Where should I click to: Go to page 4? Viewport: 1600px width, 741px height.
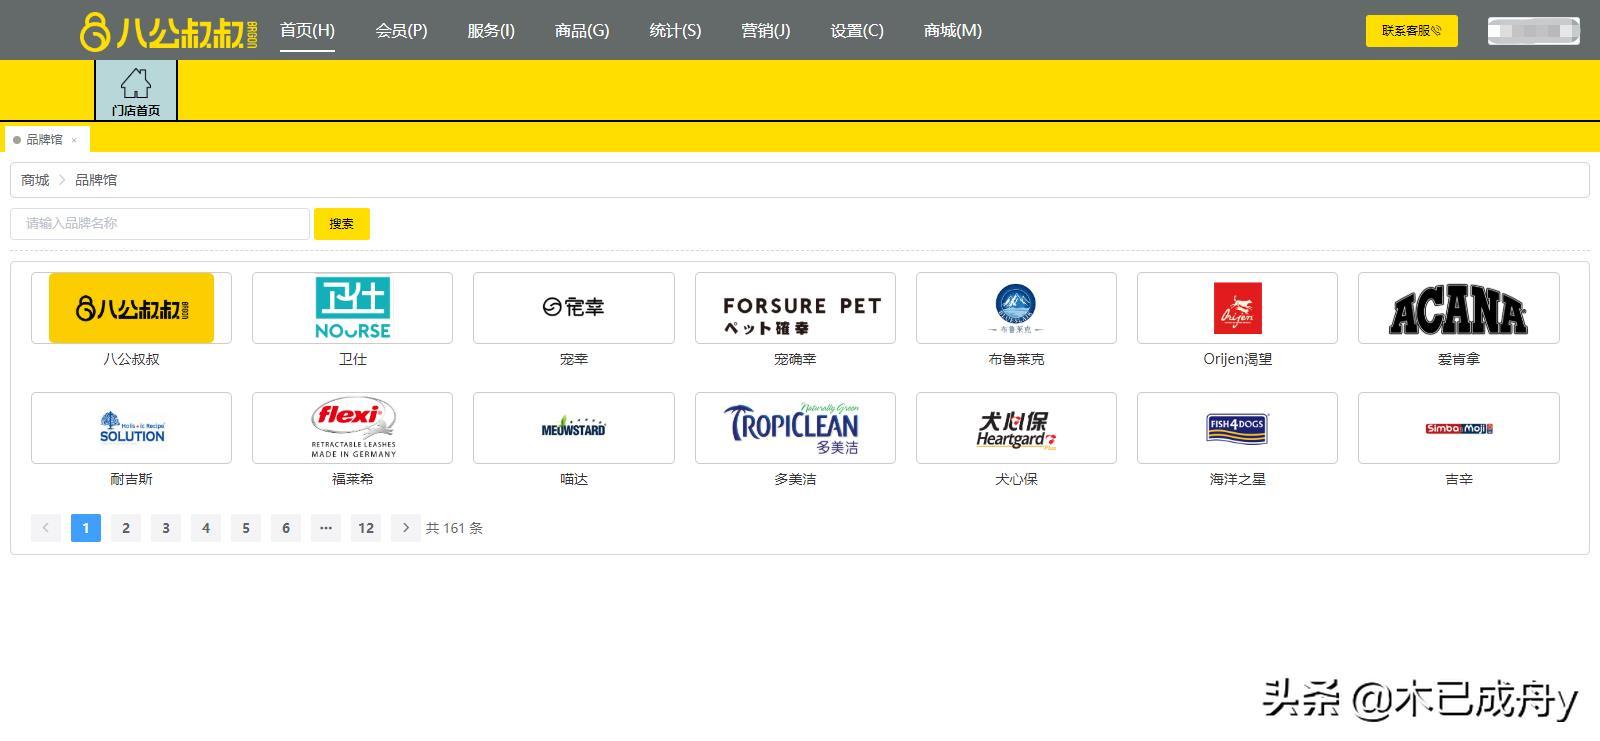click(206, 528)
